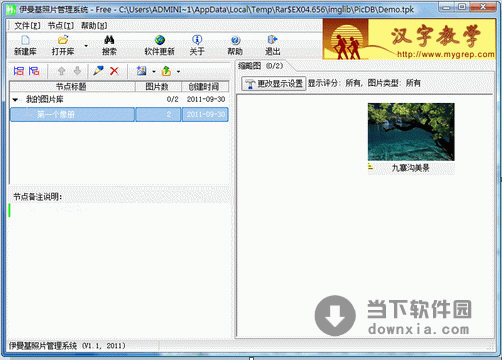Image resolution: width=502 pixels, height=360 pixels.
Task: Click the 新建库 new library icon
Action: coord(25,40)
